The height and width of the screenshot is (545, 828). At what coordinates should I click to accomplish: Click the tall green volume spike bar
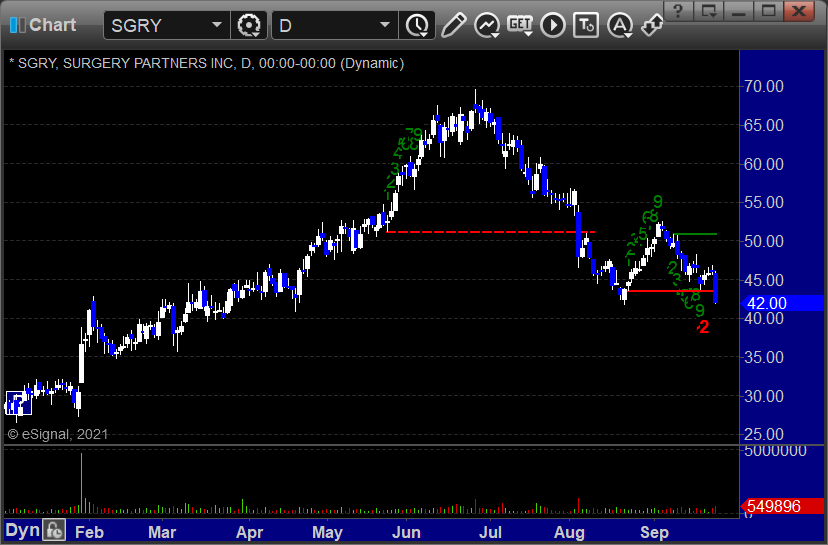[x=81, y=483]
